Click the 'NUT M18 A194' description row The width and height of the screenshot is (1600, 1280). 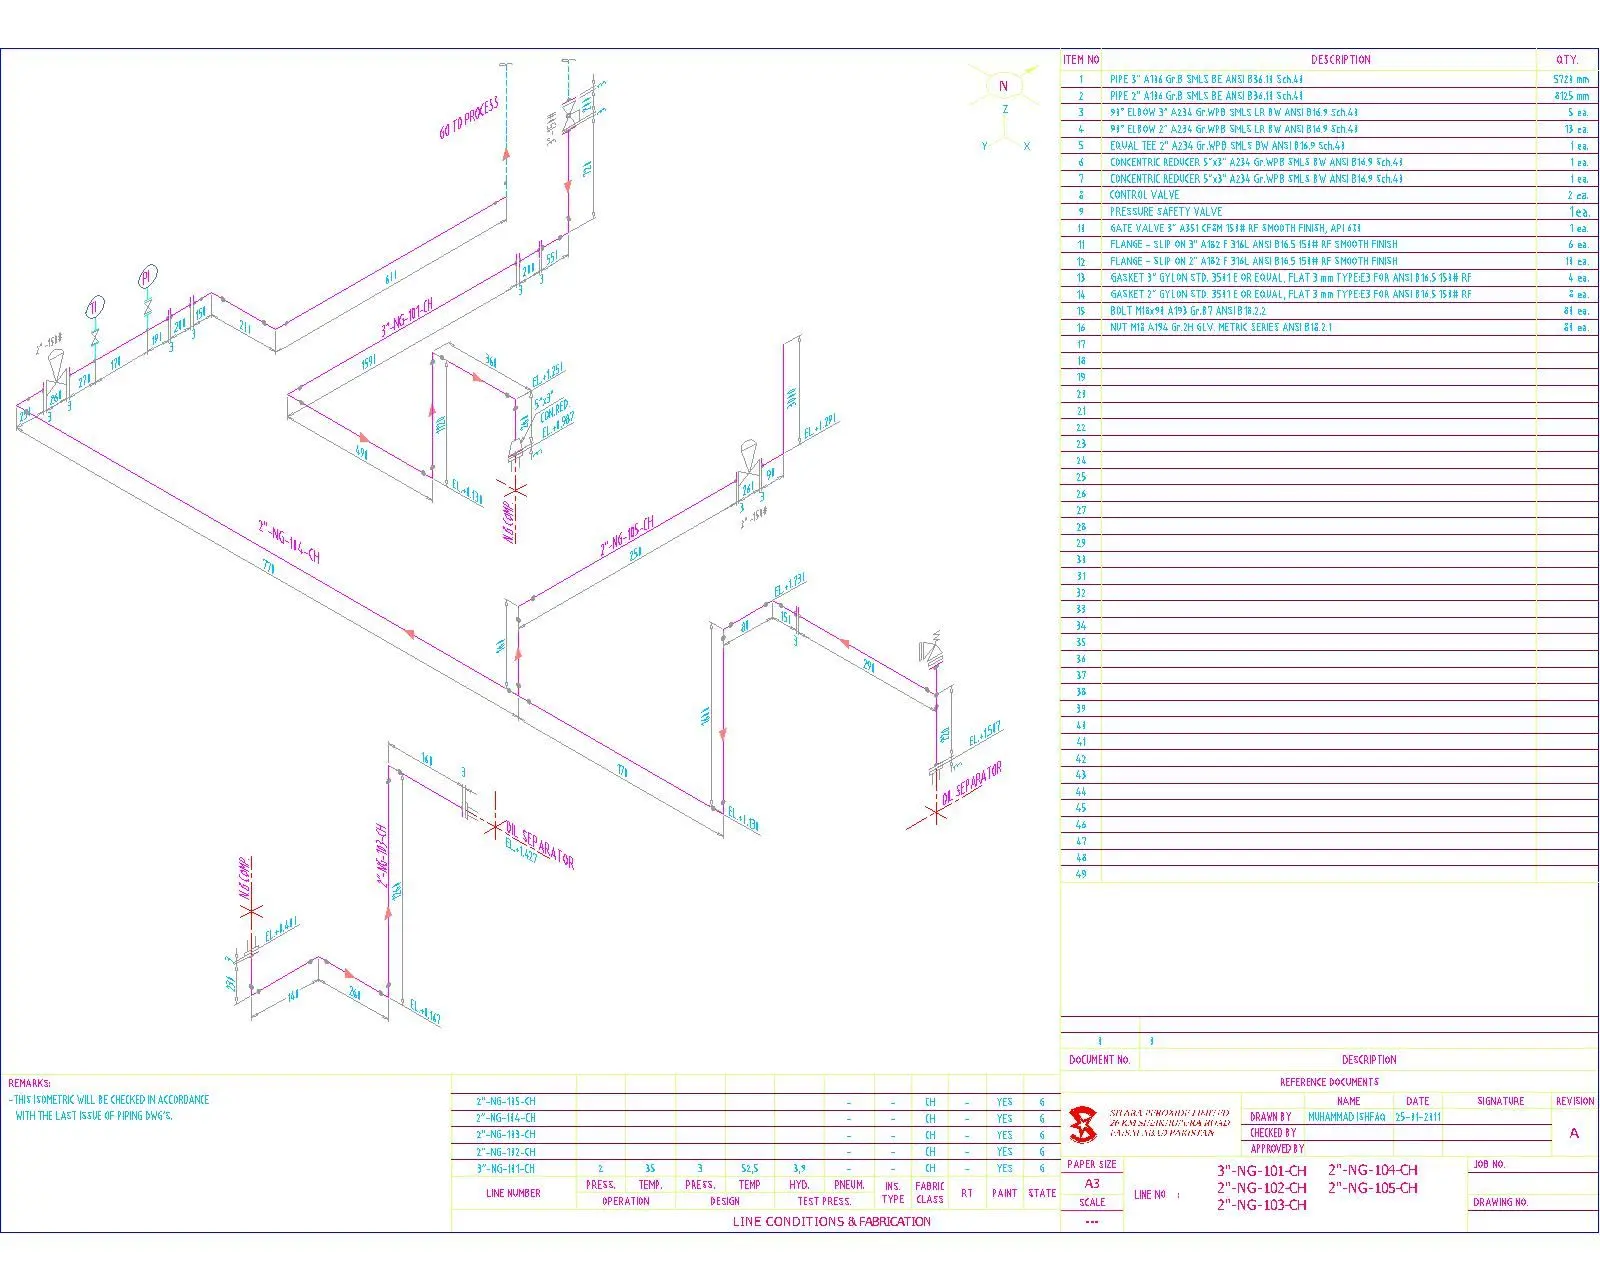(x=1318, y=327)
